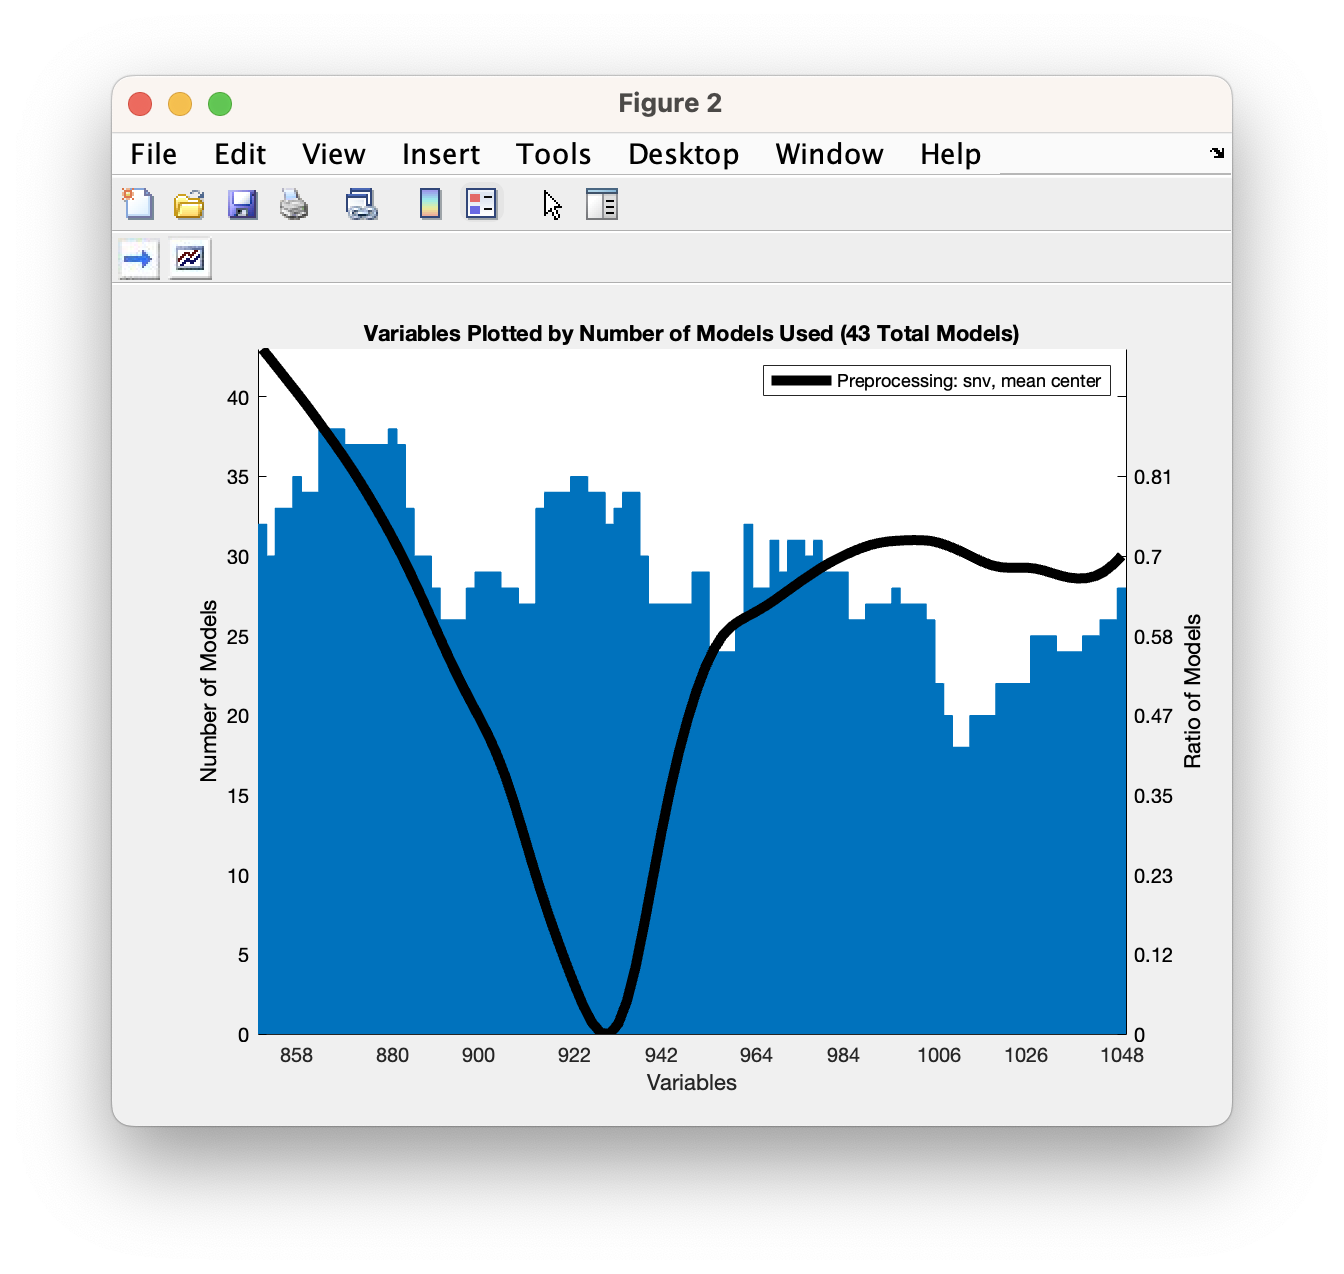This screenshot has width=1344, height=1274.
Task: Click the 'Figure 2' window title
Action: tap(670, 103)
